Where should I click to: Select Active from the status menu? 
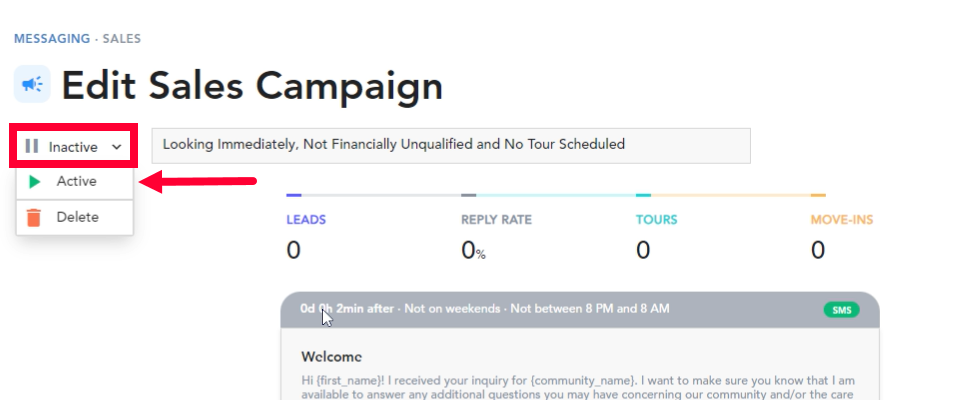click(75, 182)
